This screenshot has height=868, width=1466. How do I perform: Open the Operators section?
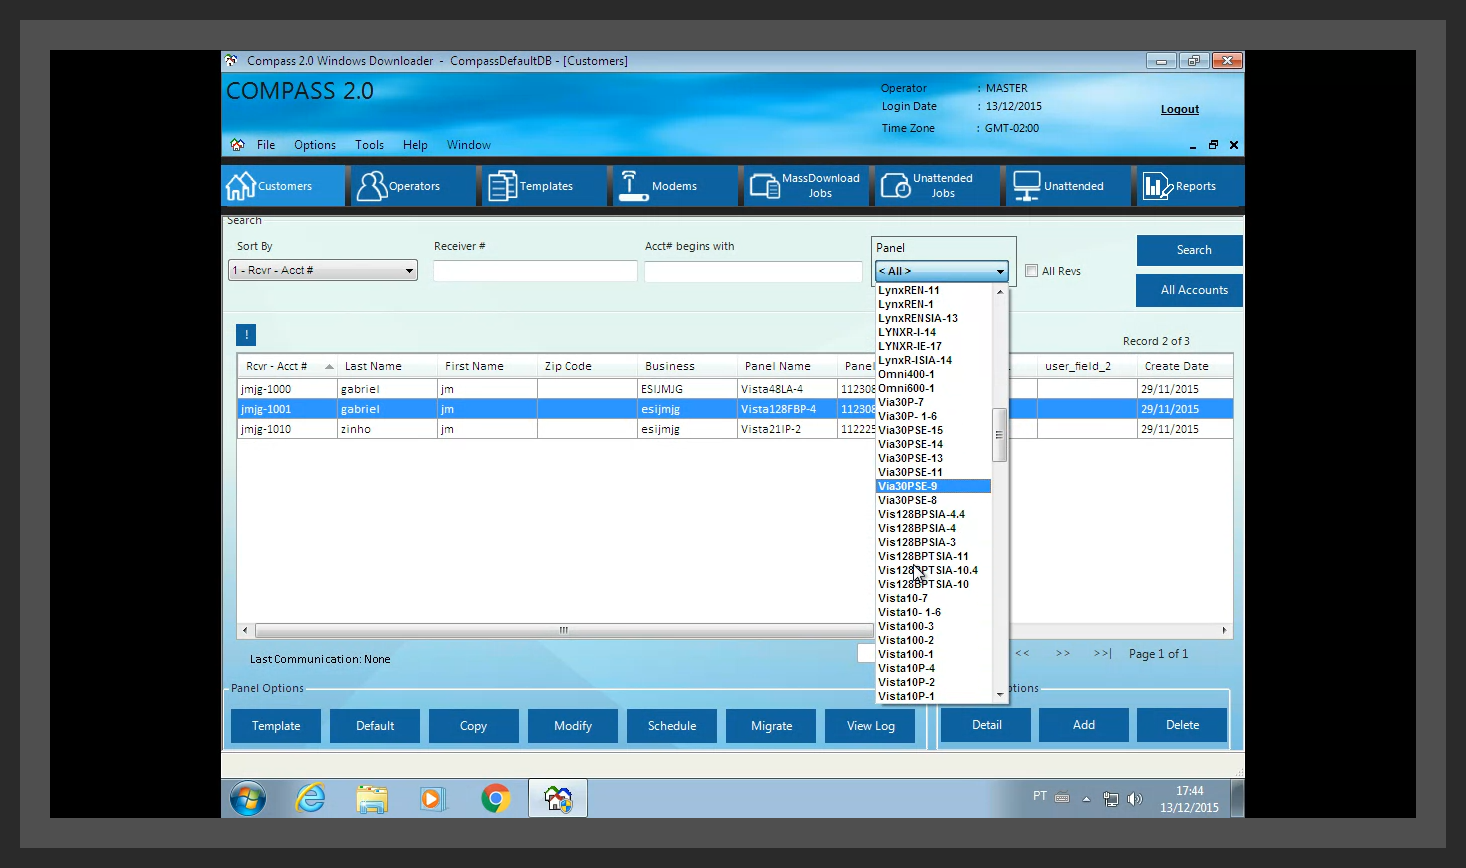click(x=413, y=186)
